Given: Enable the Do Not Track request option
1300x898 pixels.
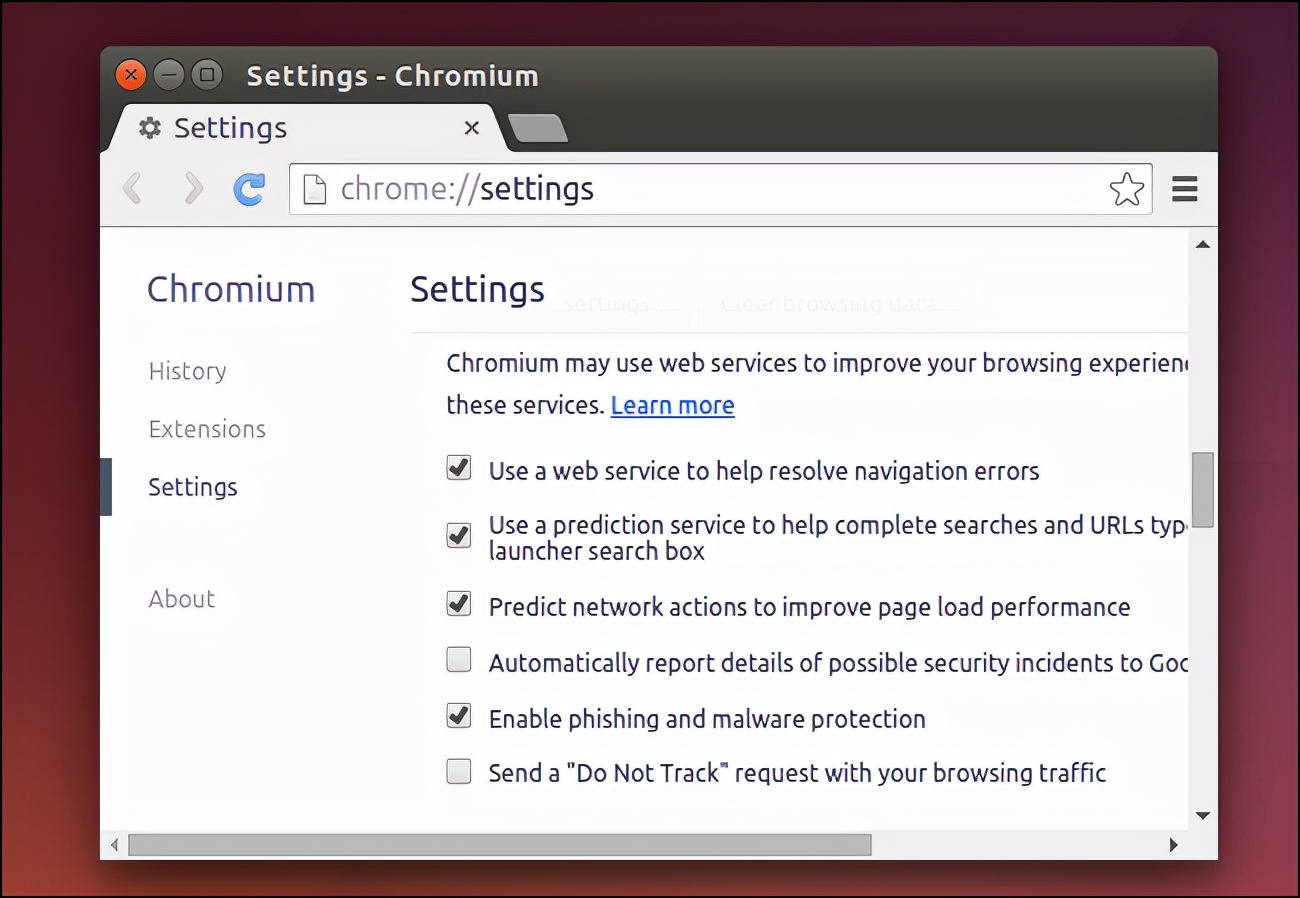Looking at the screenshot, I should [x=458, y=771].
